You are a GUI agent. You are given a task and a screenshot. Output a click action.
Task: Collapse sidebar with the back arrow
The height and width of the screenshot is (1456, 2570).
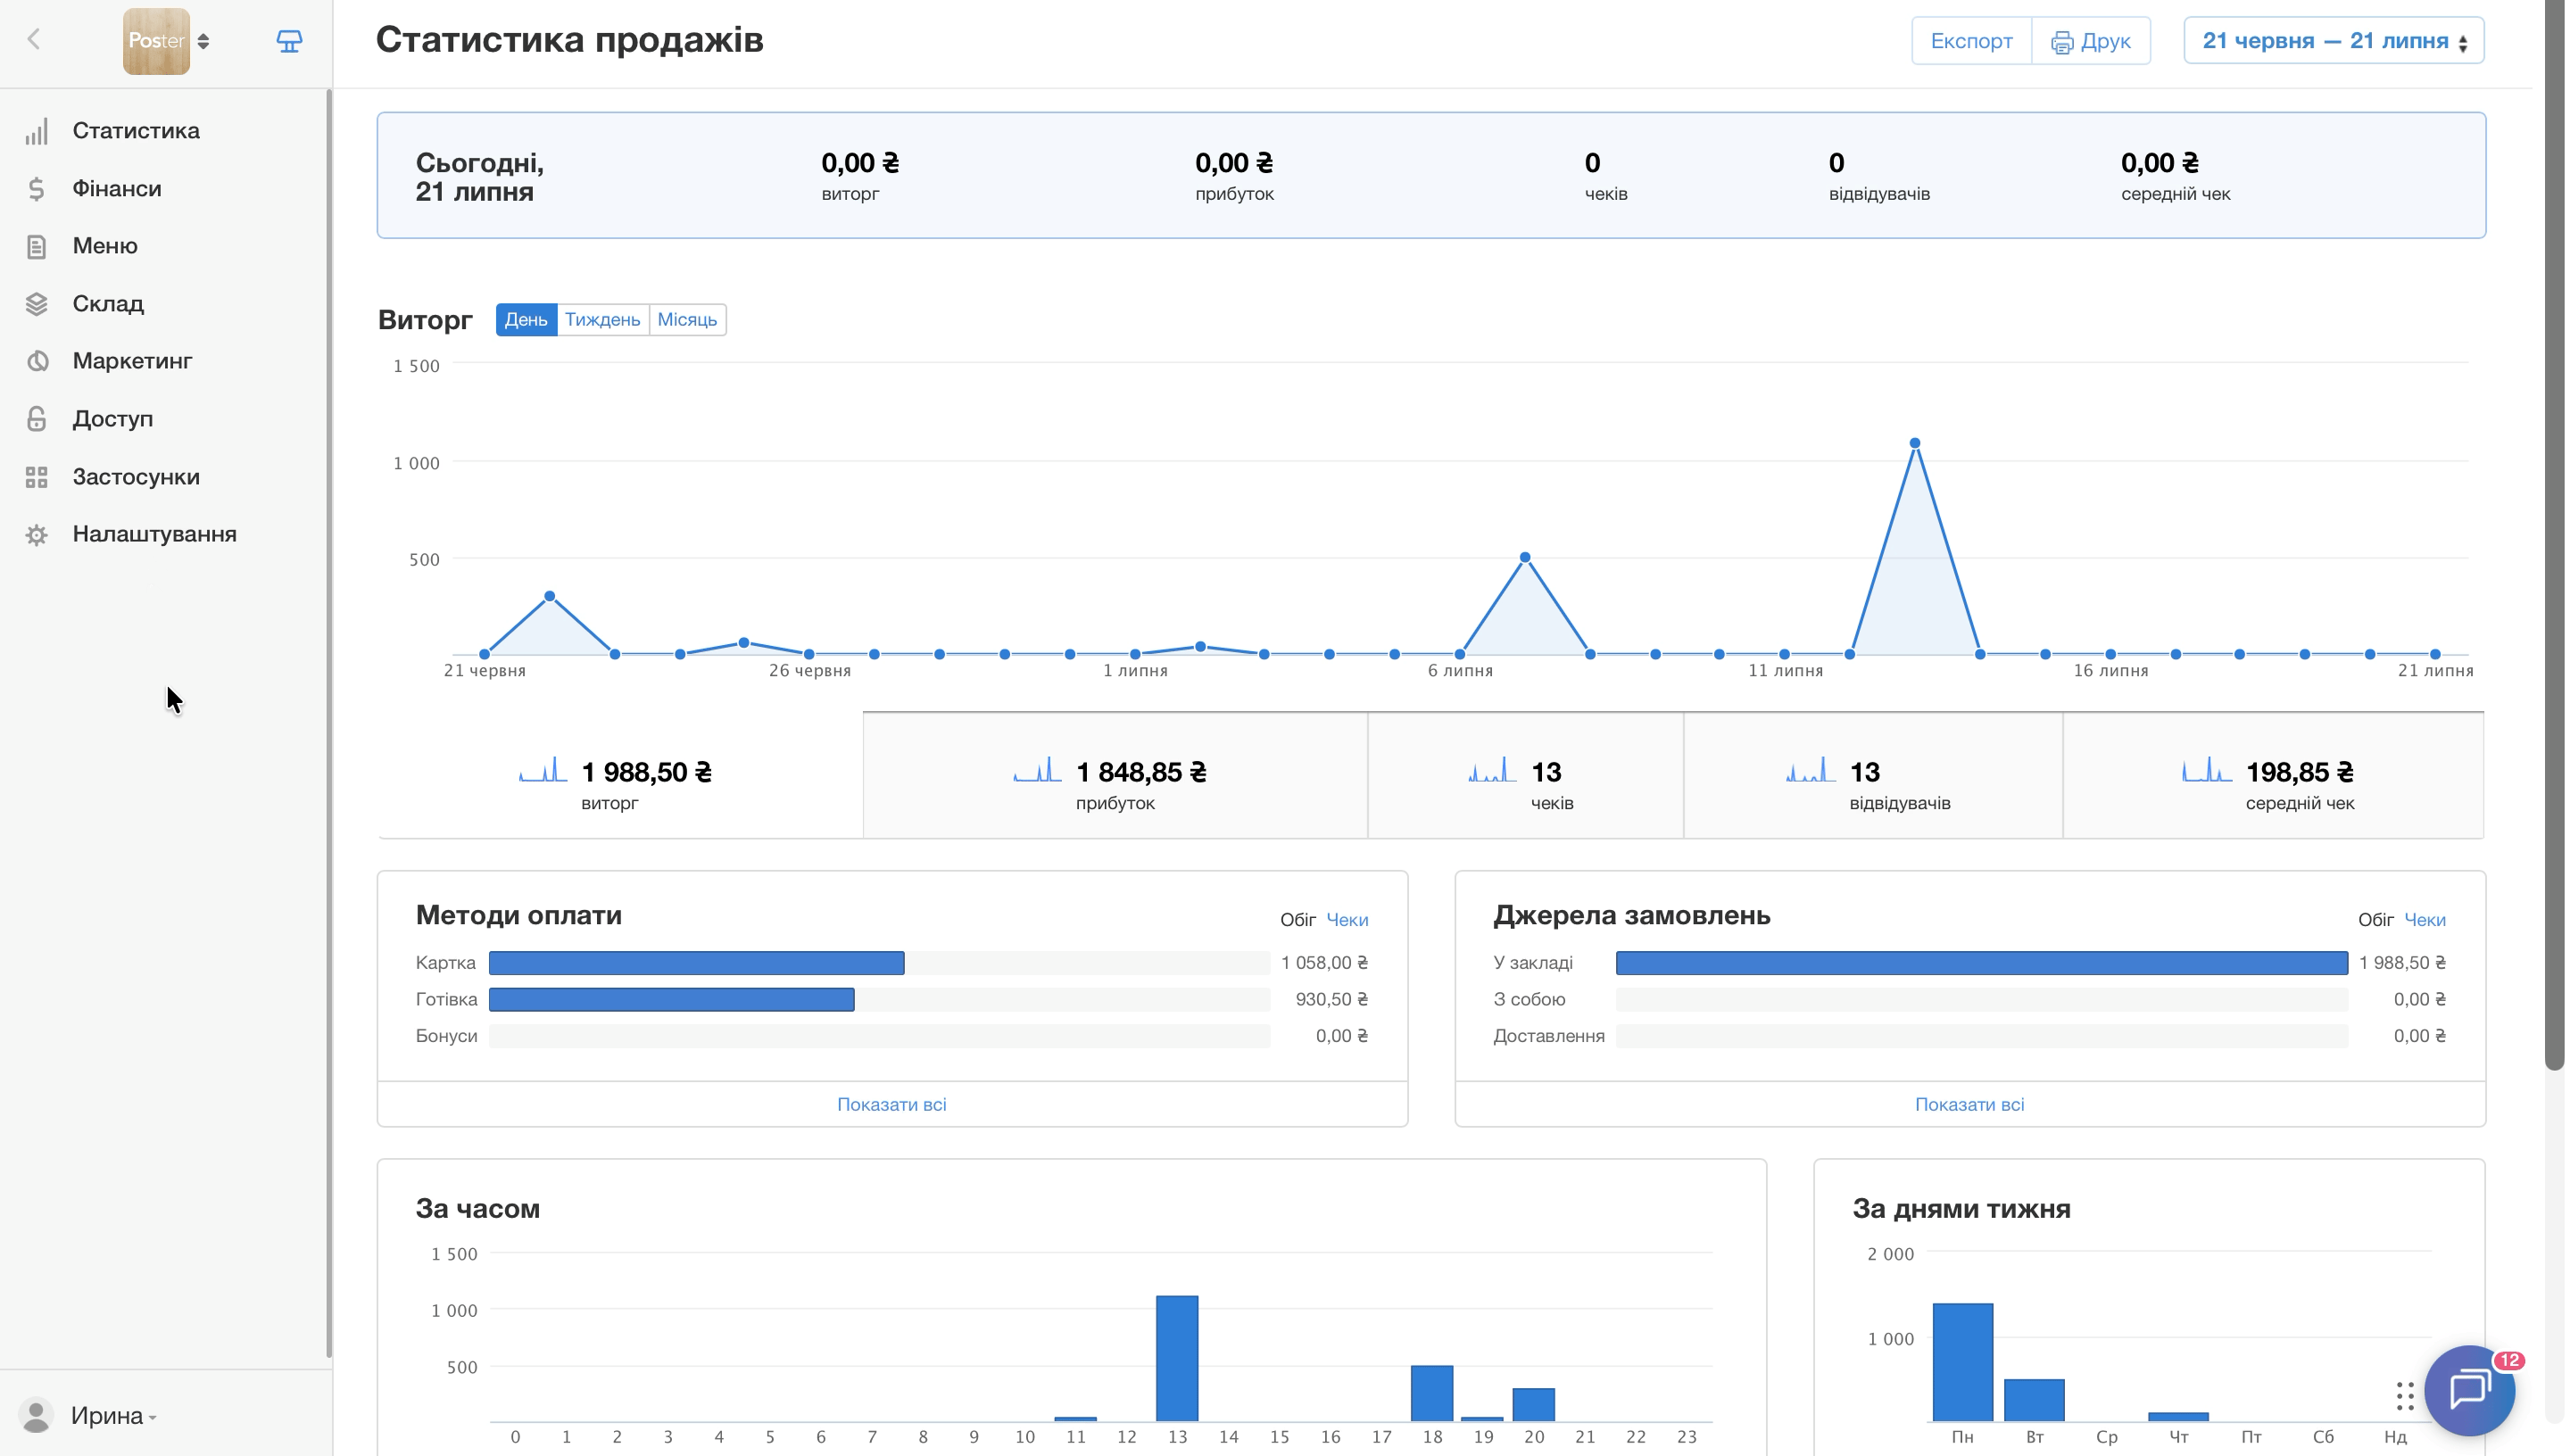pos(34,40)
